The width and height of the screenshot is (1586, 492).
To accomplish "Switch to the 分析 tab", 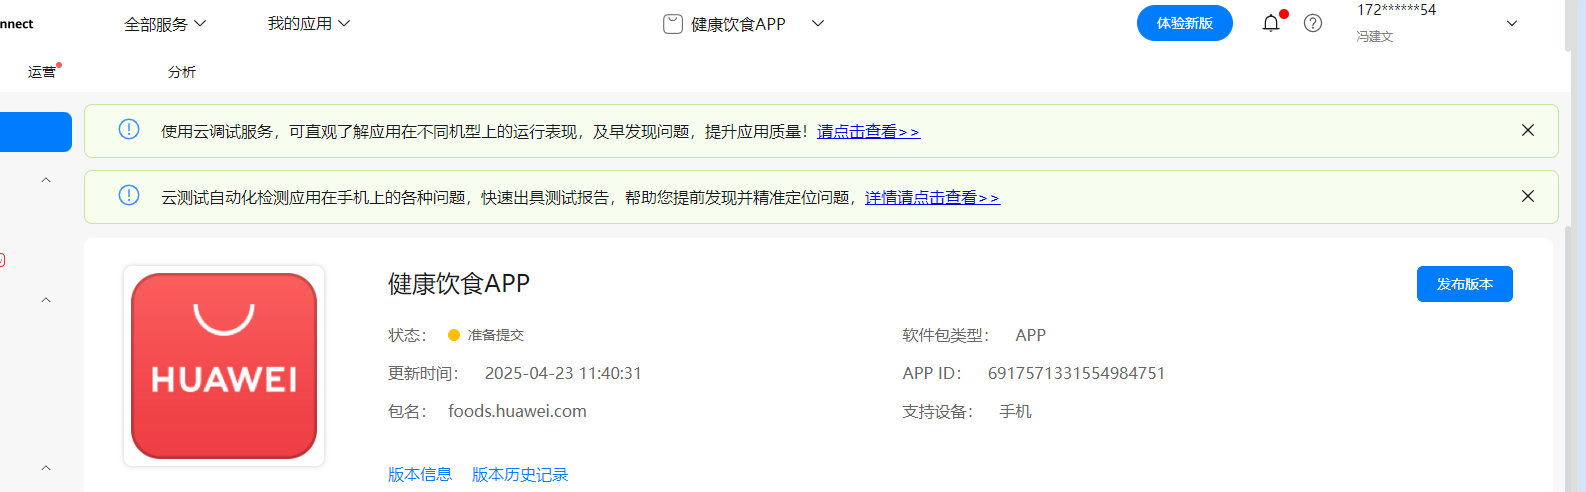I will [182, 72].
